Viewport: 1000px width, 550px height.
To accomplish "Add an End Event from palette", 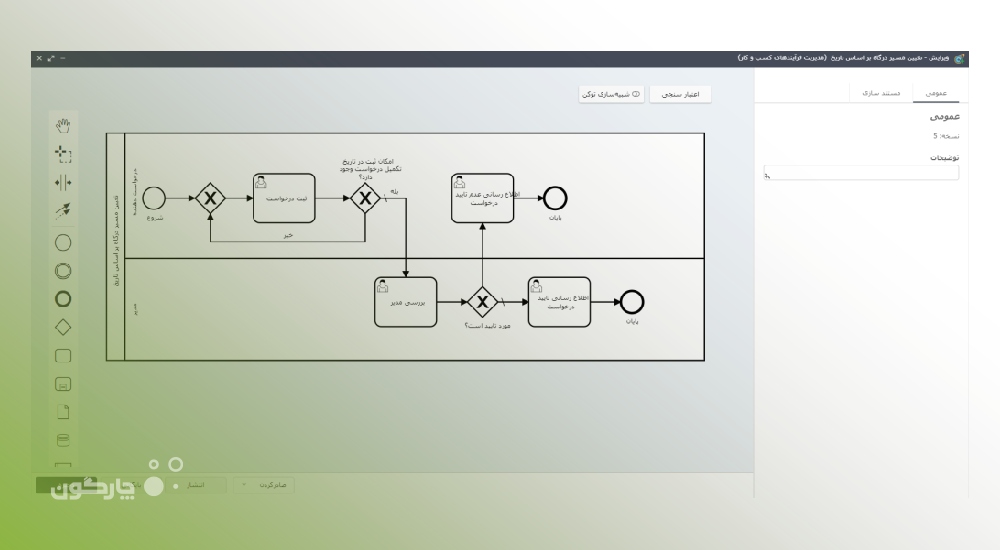I will click(x=63, y=298).
